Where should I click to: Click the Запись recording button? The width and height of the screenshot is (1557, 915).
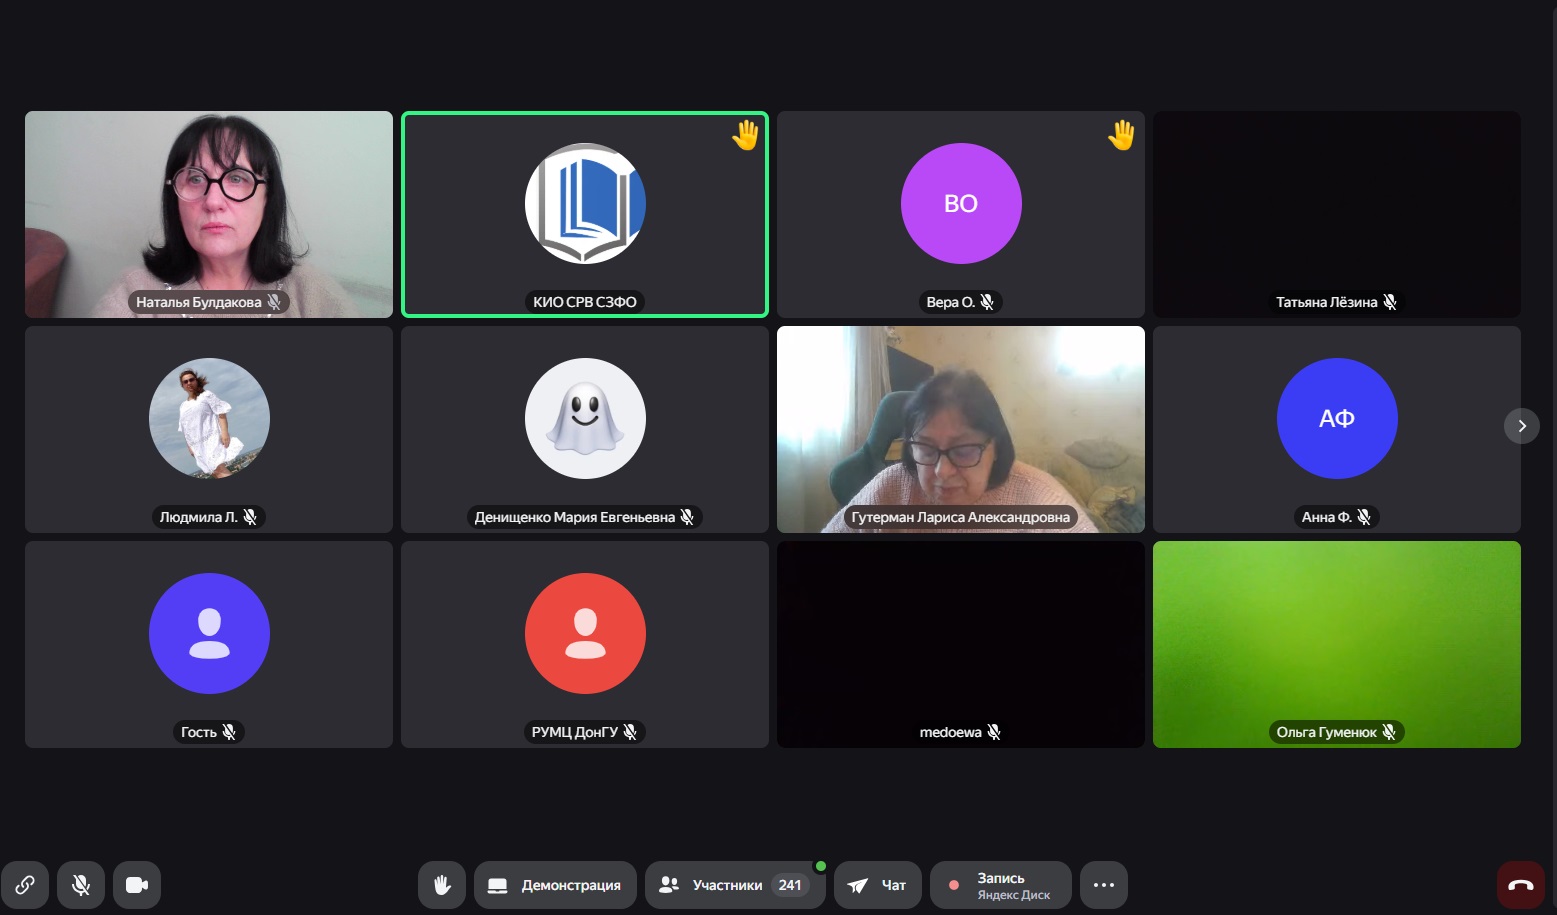point(1000,885)
